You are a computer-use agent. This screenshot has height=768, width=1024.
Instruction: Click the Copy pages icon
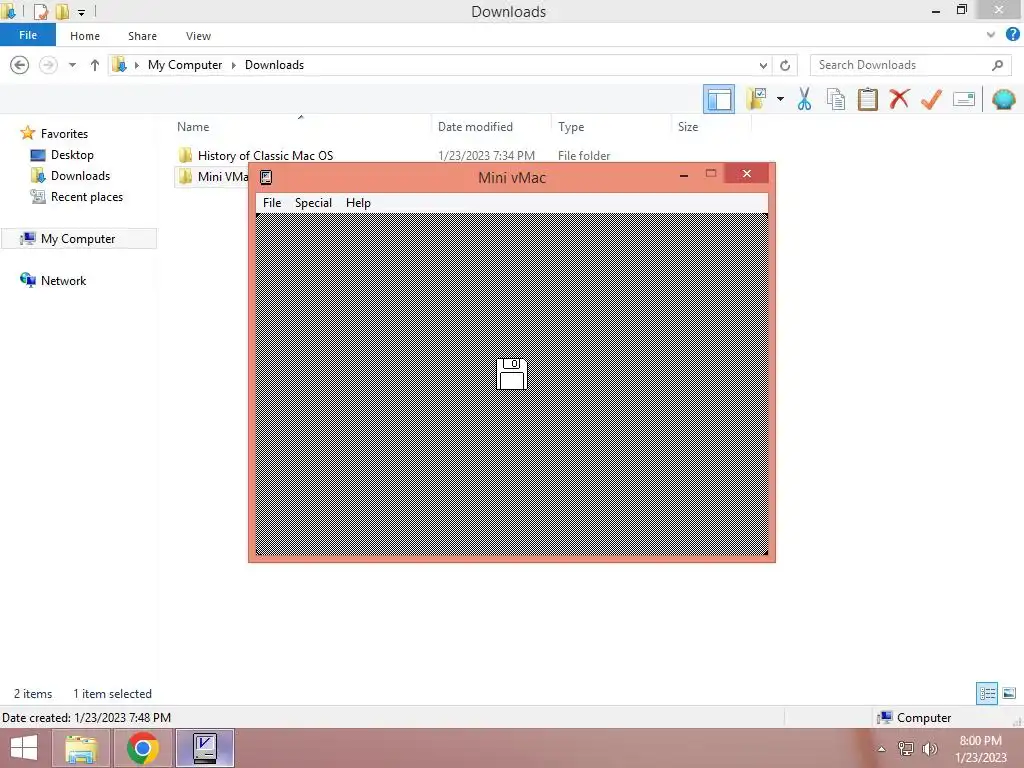click(x=835, y=99)
